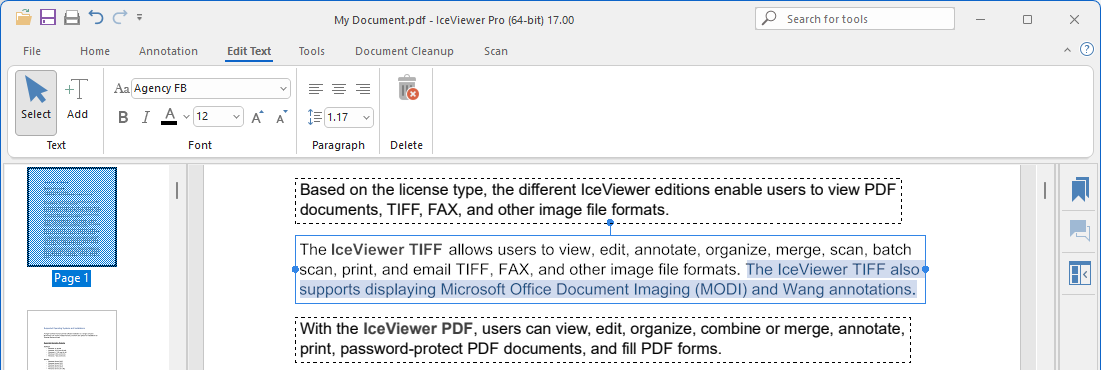
Task: Switch to the Annotation tab
Action: pos(169,51)
